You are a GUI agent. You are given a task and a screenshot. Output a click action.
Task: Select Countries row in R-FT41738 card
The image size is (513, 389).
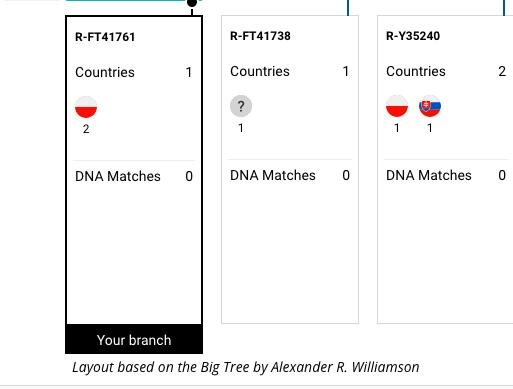[290, 71]
